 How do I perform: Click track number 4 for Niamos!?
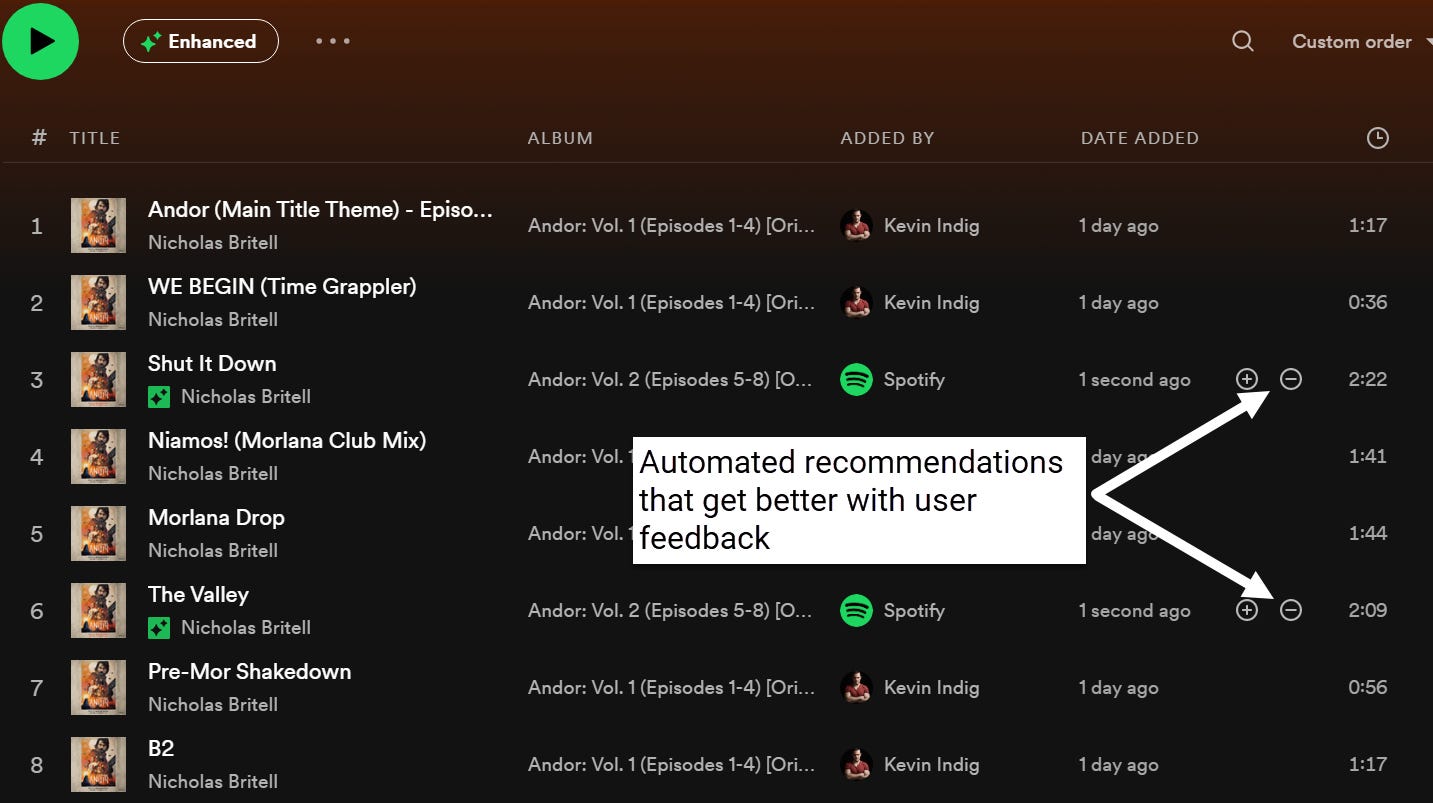(x=37, y=457)
